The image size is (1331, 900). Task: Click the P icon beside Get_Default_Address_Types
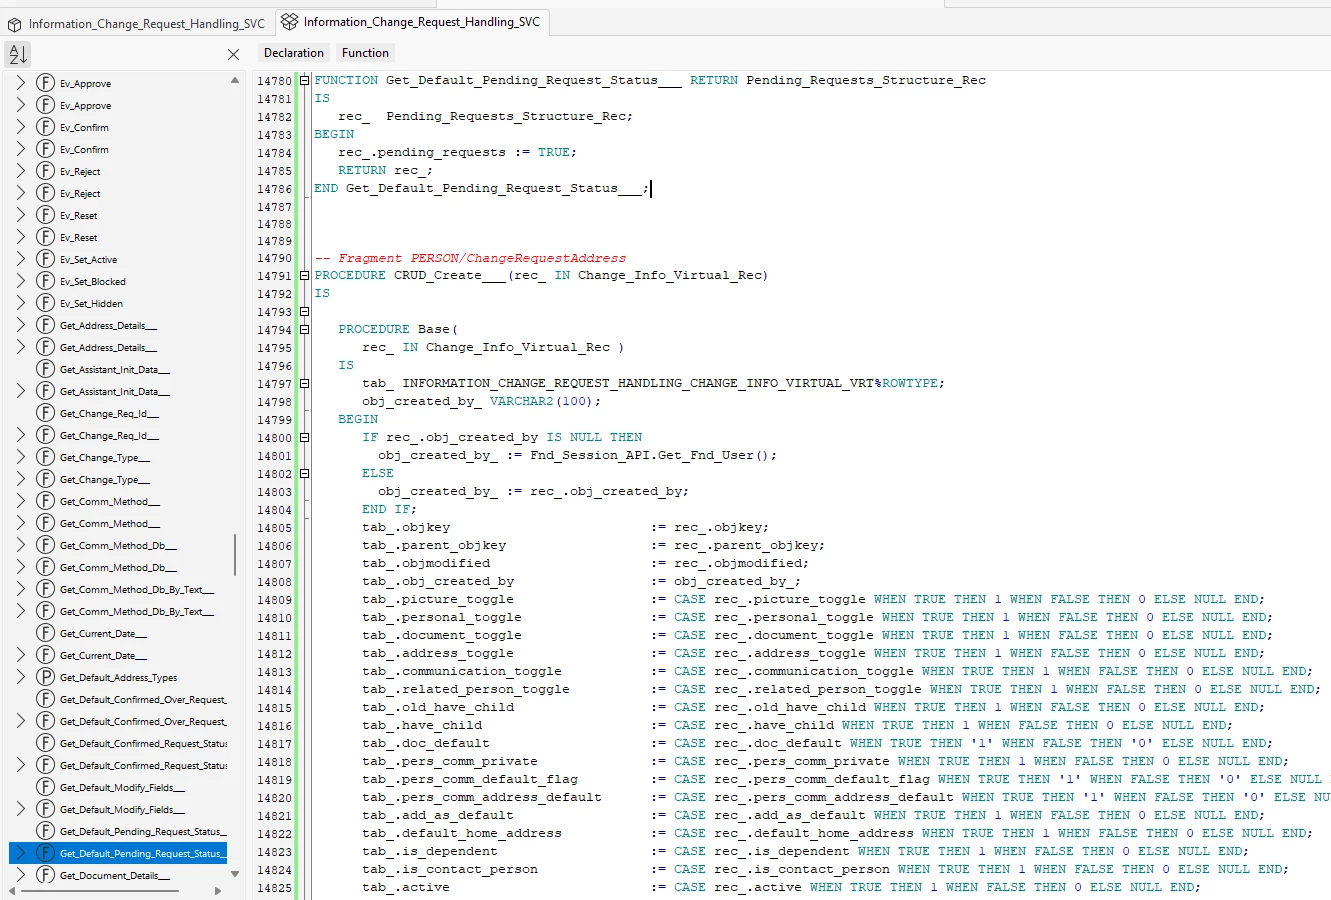pos(45,677)
